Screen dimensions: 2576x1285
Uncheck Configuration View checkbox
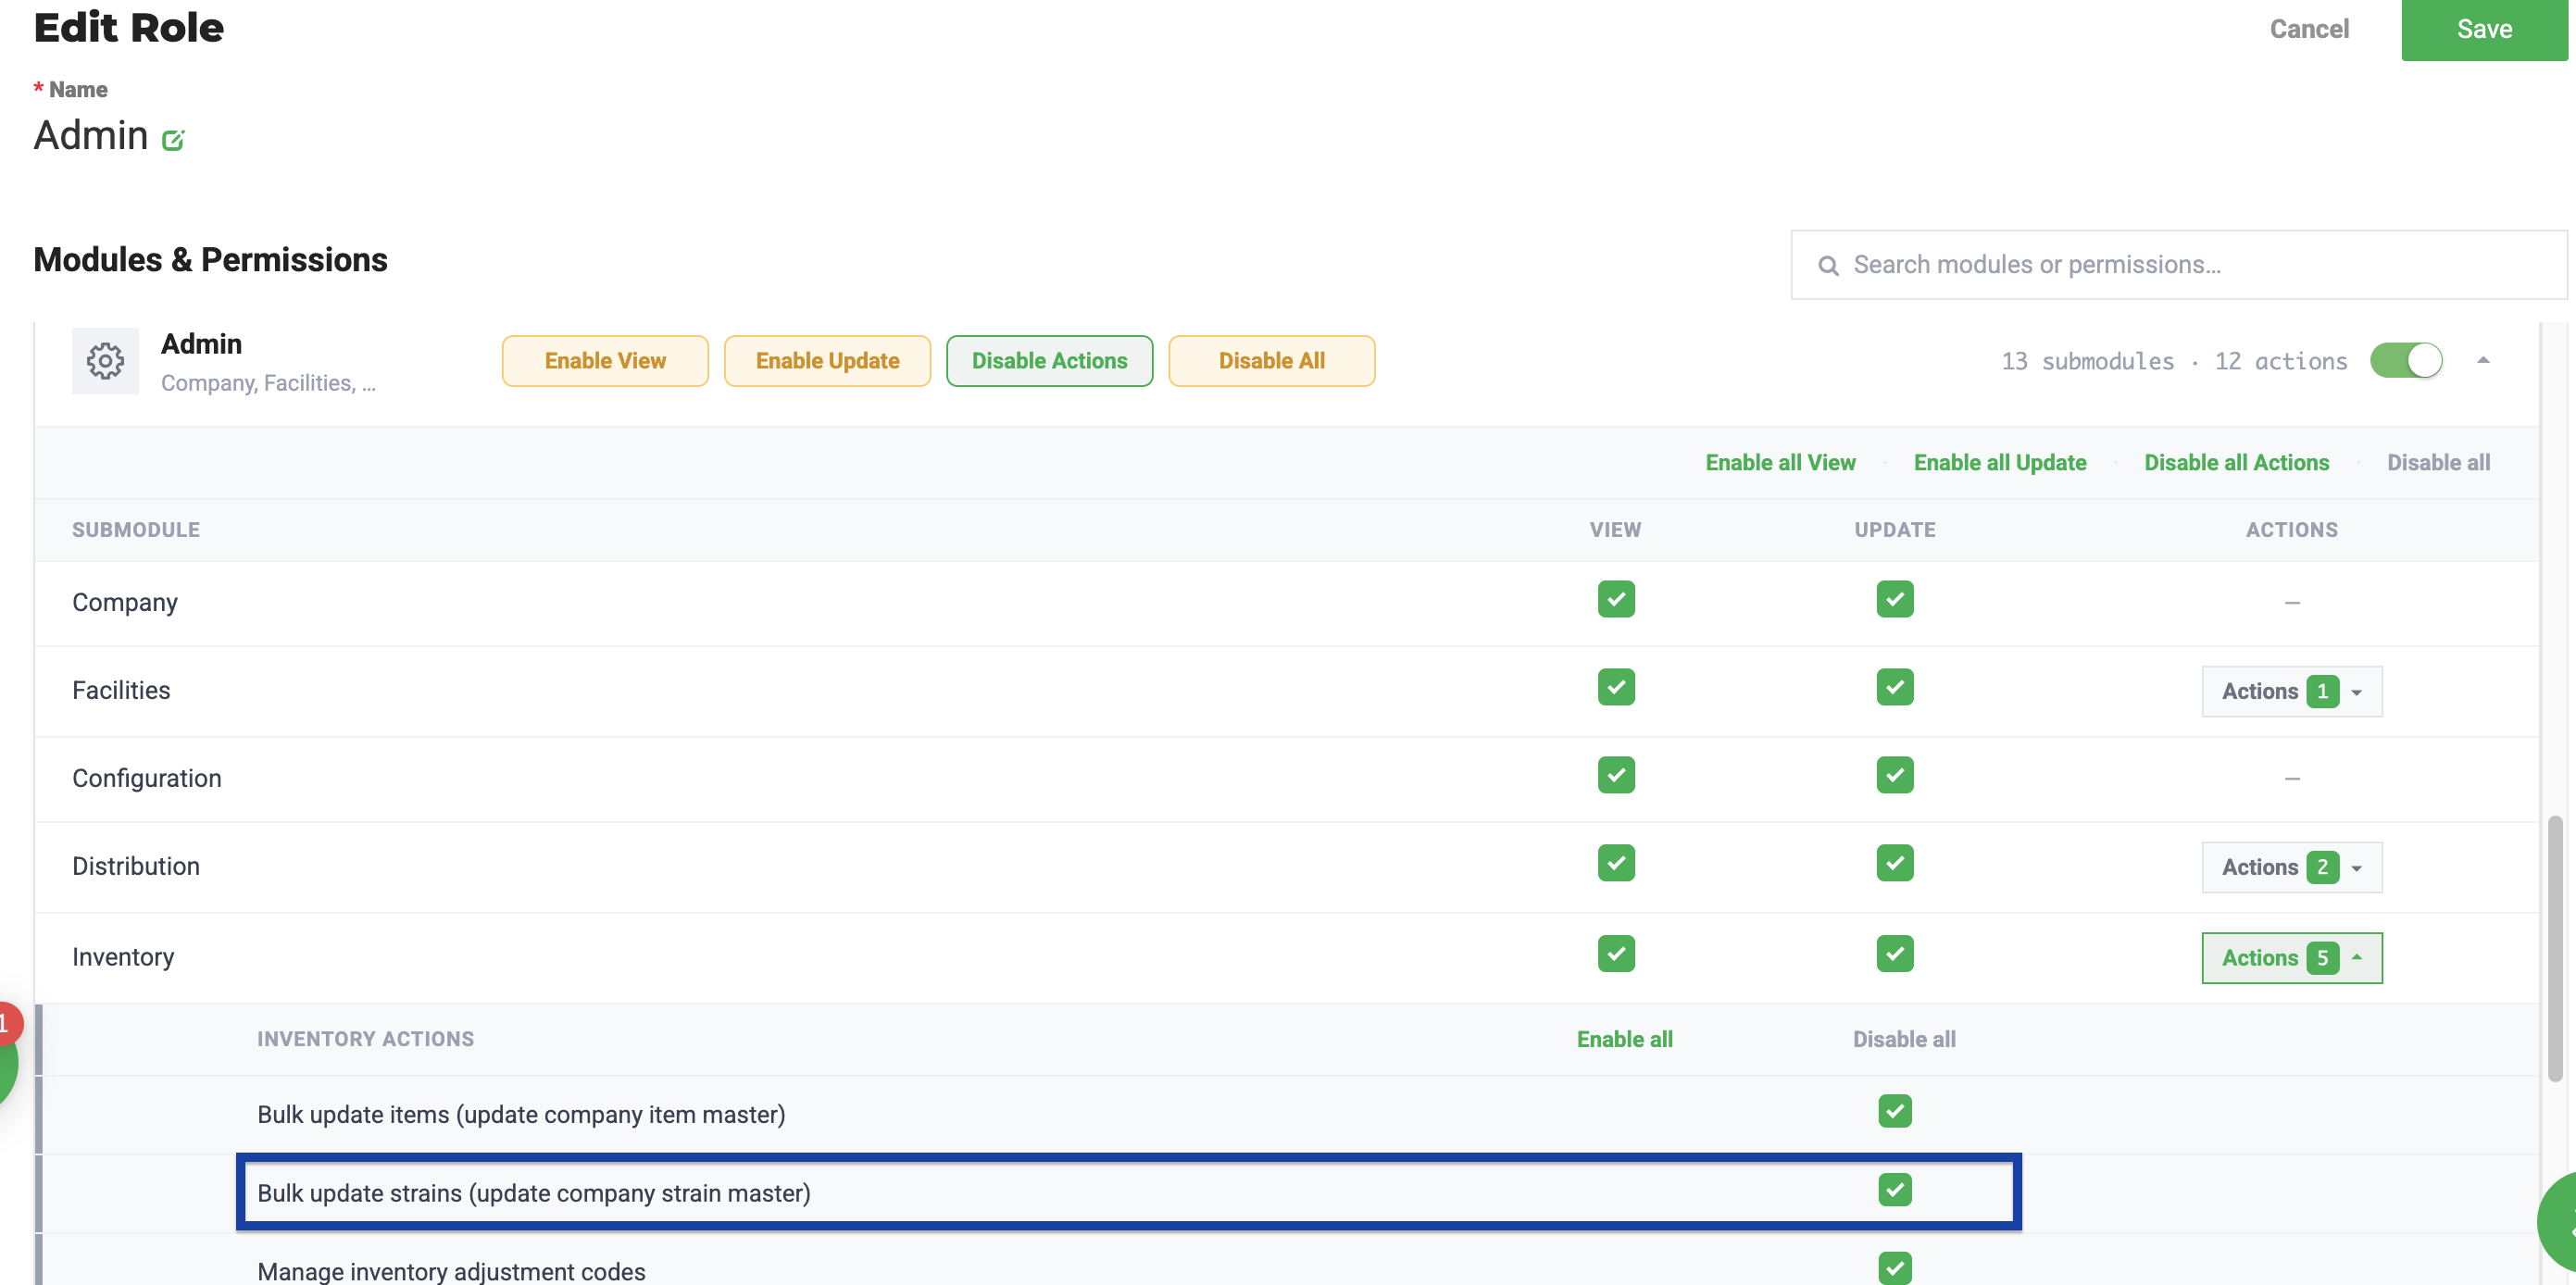(x=1616, y=776)
